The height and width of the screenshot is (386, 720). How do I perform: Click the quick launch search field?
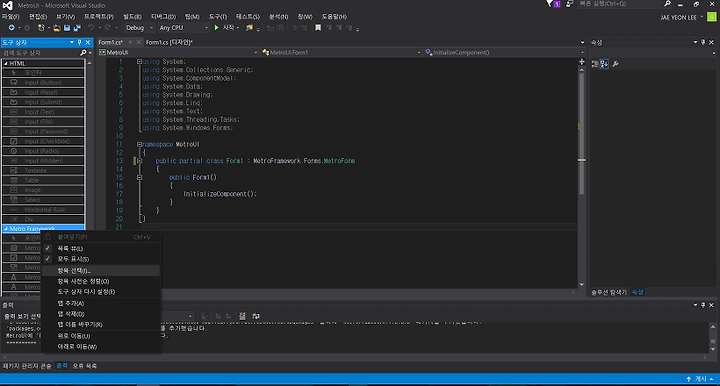click(620, 4)
